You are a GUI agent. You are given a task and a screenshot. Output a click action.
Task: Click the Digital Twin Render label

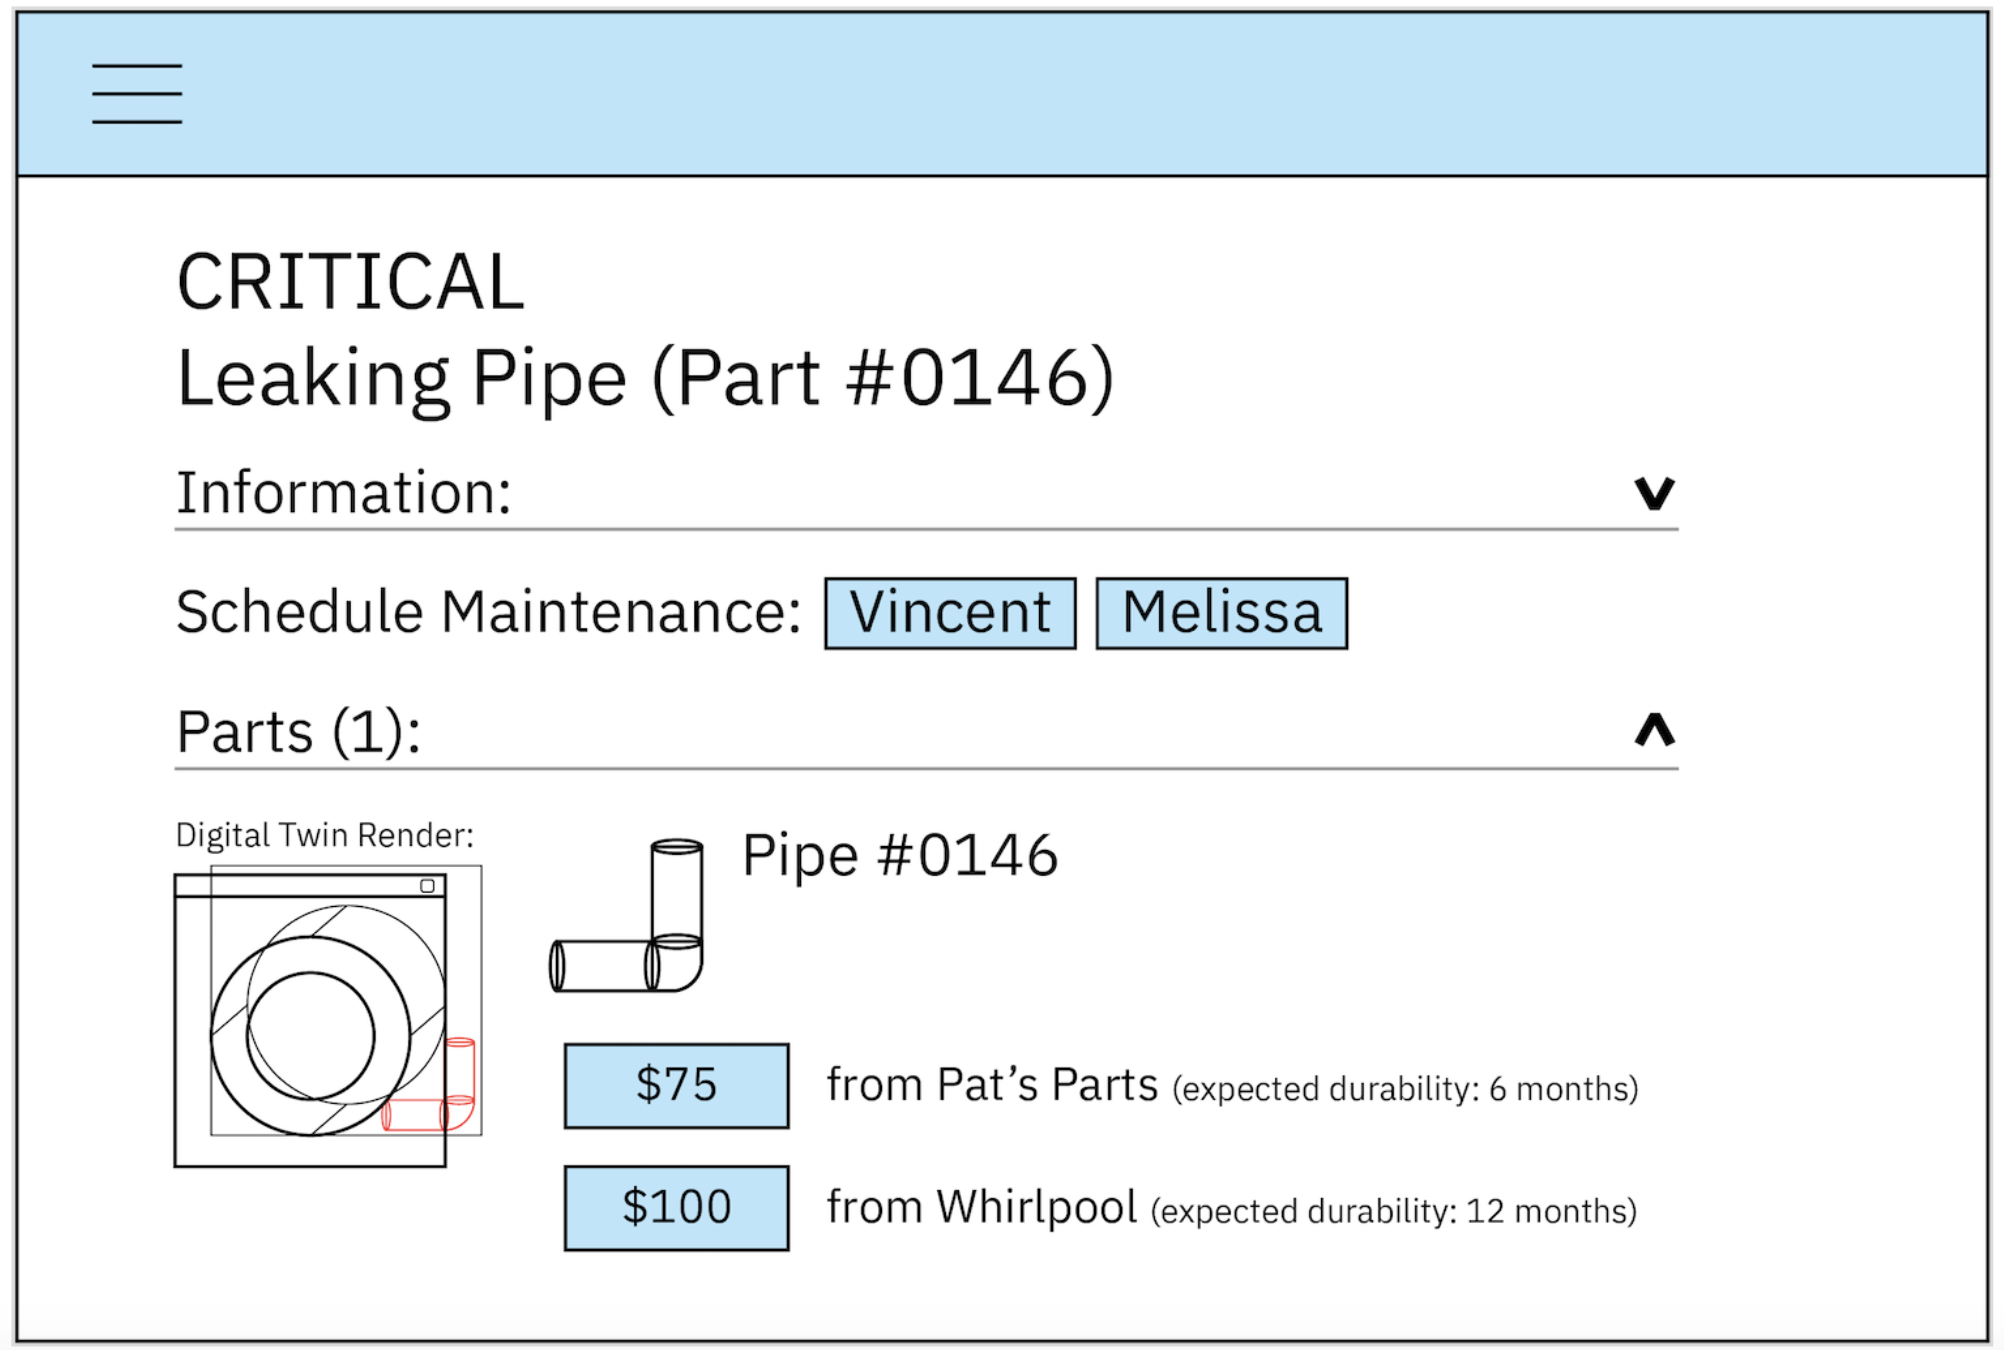coord(324,835)
